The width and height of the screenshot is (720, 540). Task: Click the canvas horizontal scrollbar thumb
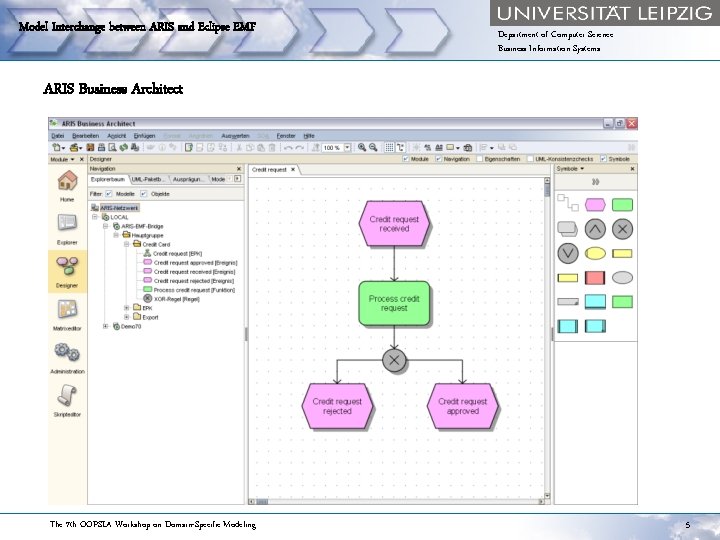[262, 502]
